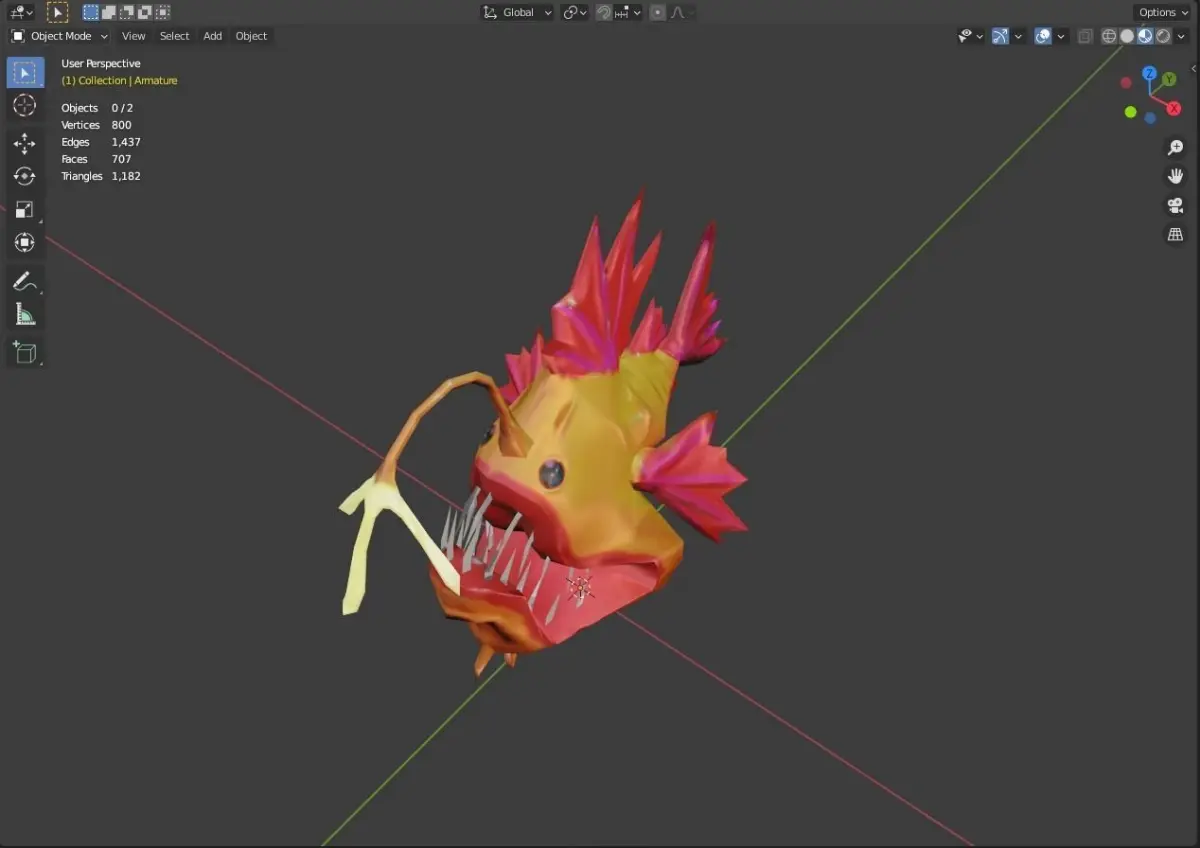Toggle Show Gizmo button
Viewport: 1200px width, 848px height.
(x=1000, y=36)
